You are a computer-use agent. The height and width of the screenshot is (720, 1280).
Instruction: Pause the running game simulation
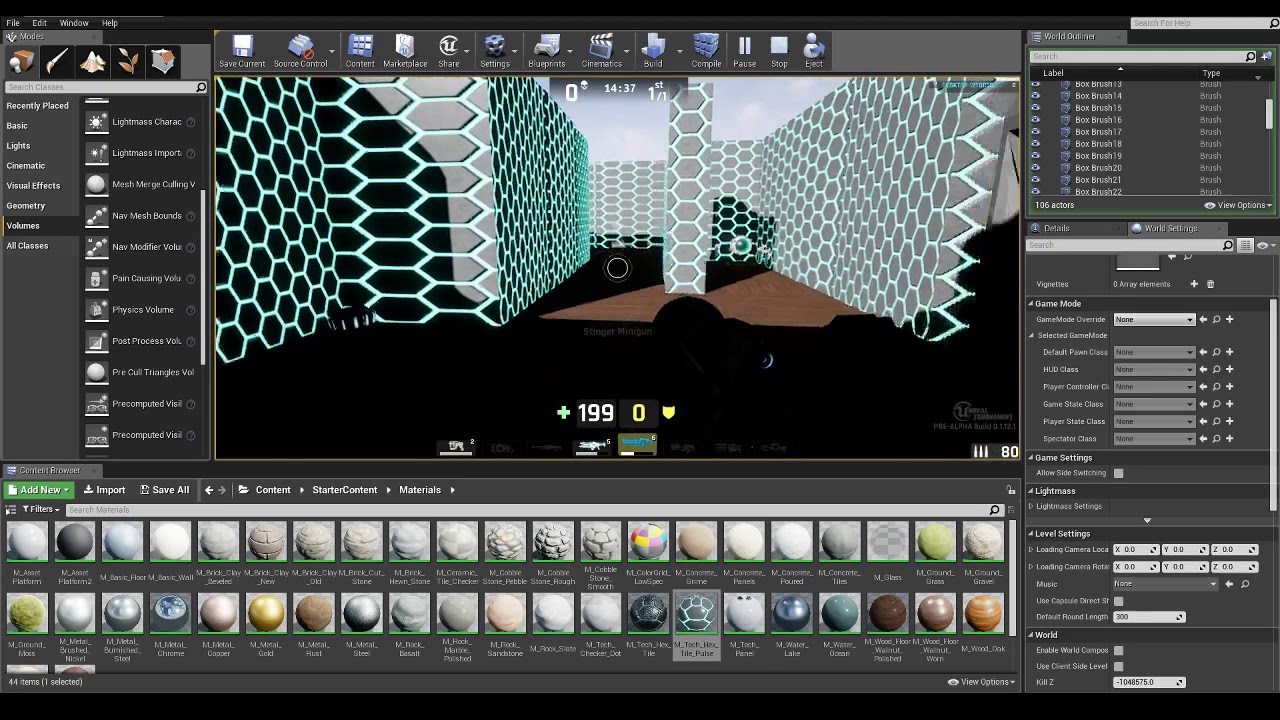(745, 51)
